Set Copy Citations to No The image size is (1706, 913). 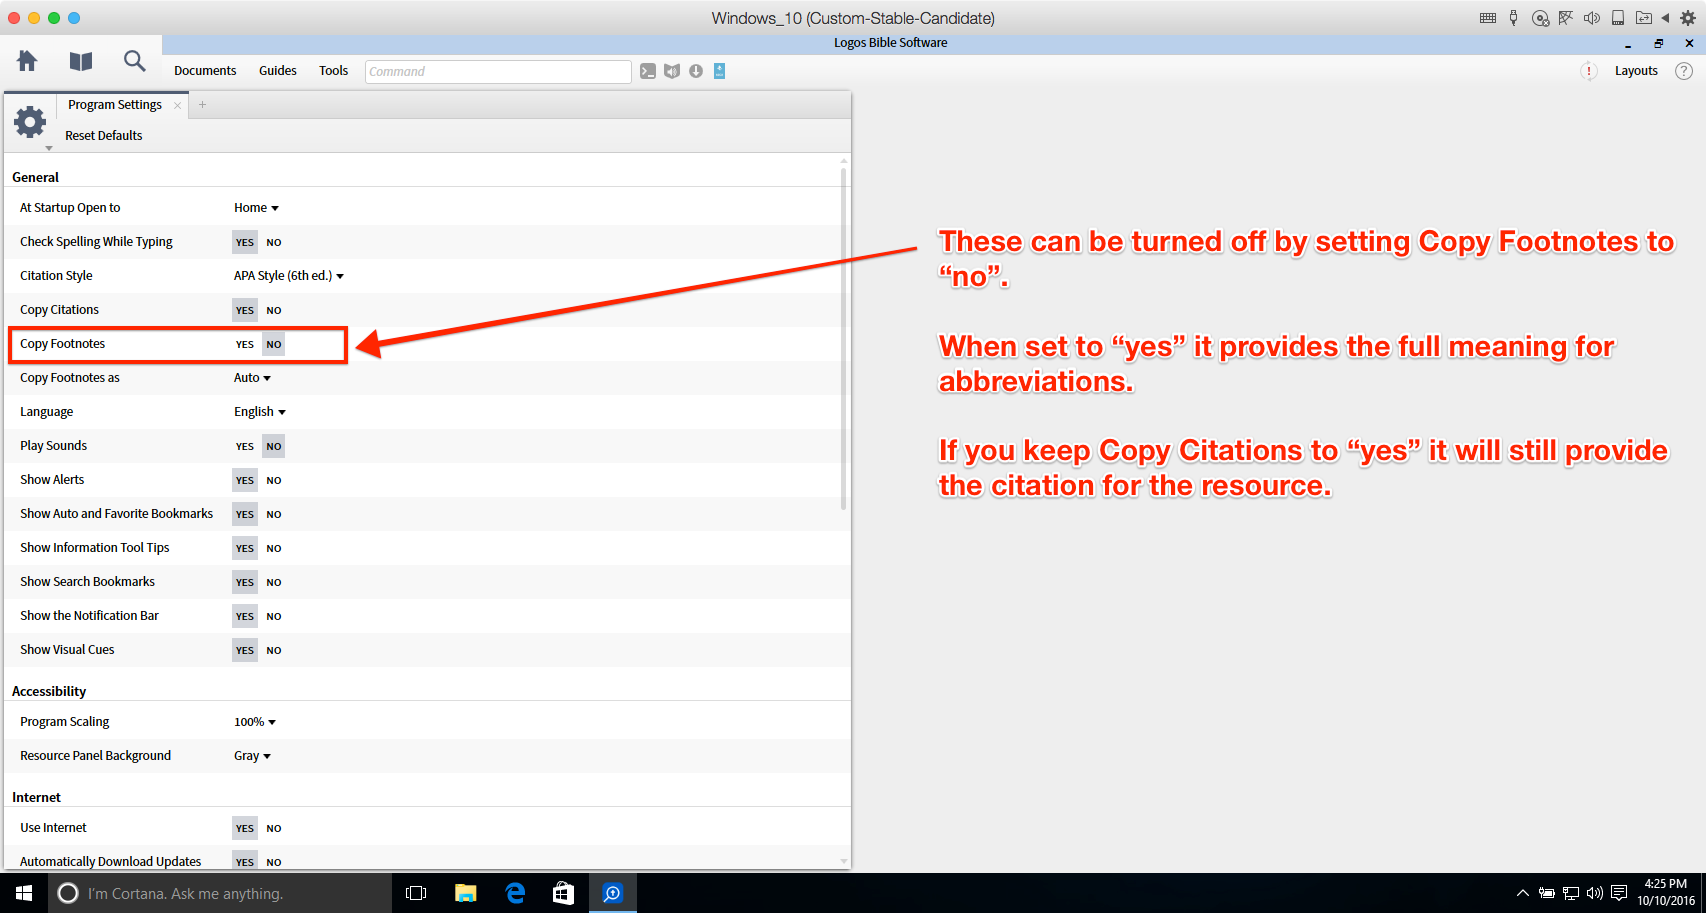tap(274, 310)
